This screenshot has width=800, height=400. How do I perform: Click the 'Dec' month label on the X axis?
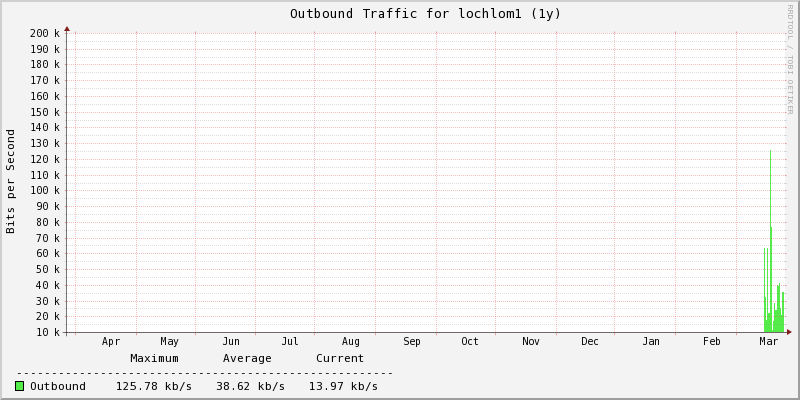[590, 342]
